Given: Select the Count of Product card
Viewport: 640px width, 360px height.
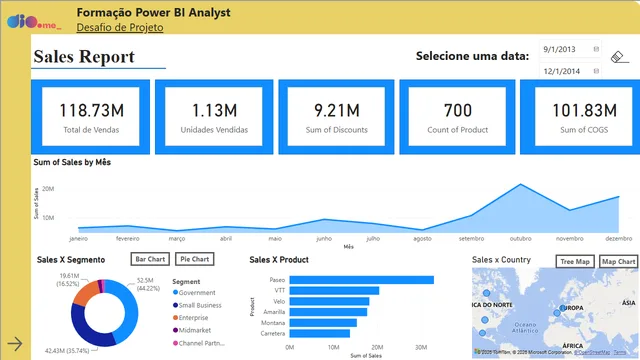Looking at the screenshot, I should coord(457,117).
